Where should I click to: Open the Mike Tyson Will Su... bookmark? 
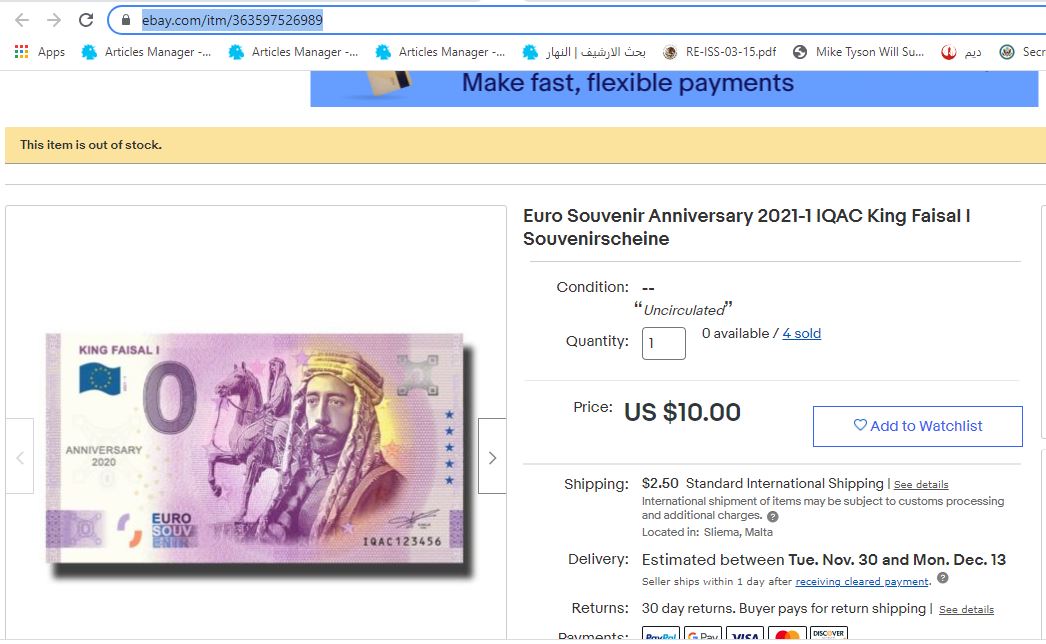coord(859,51)
